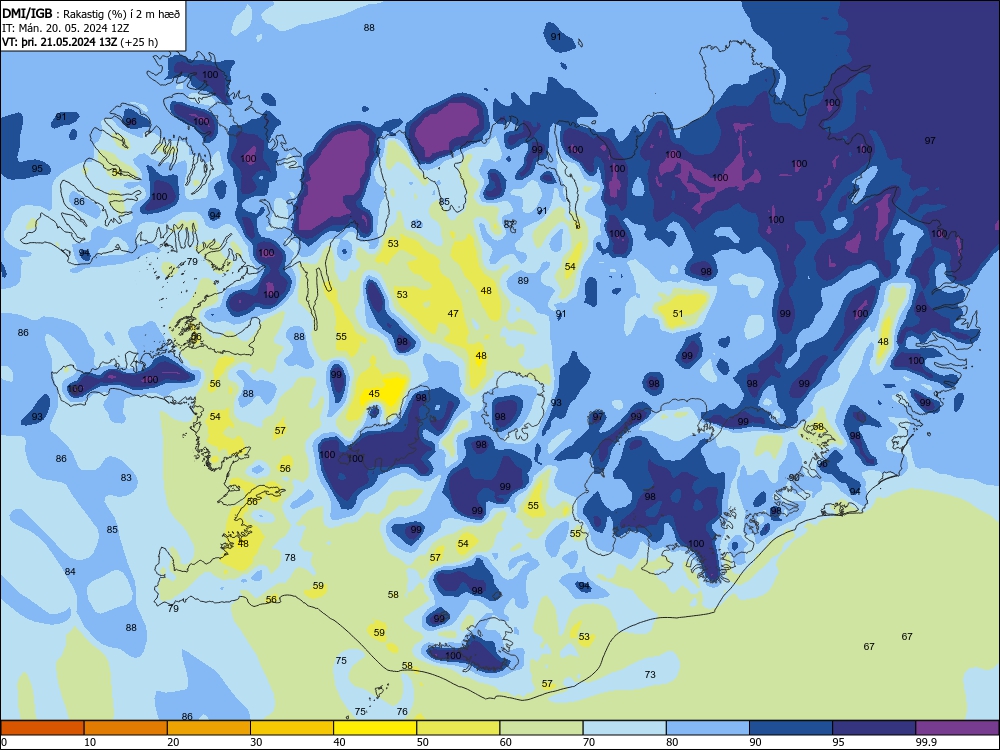
Task: Click the navy 95–99.9 legend swatch
Action: tap(874, 728)
